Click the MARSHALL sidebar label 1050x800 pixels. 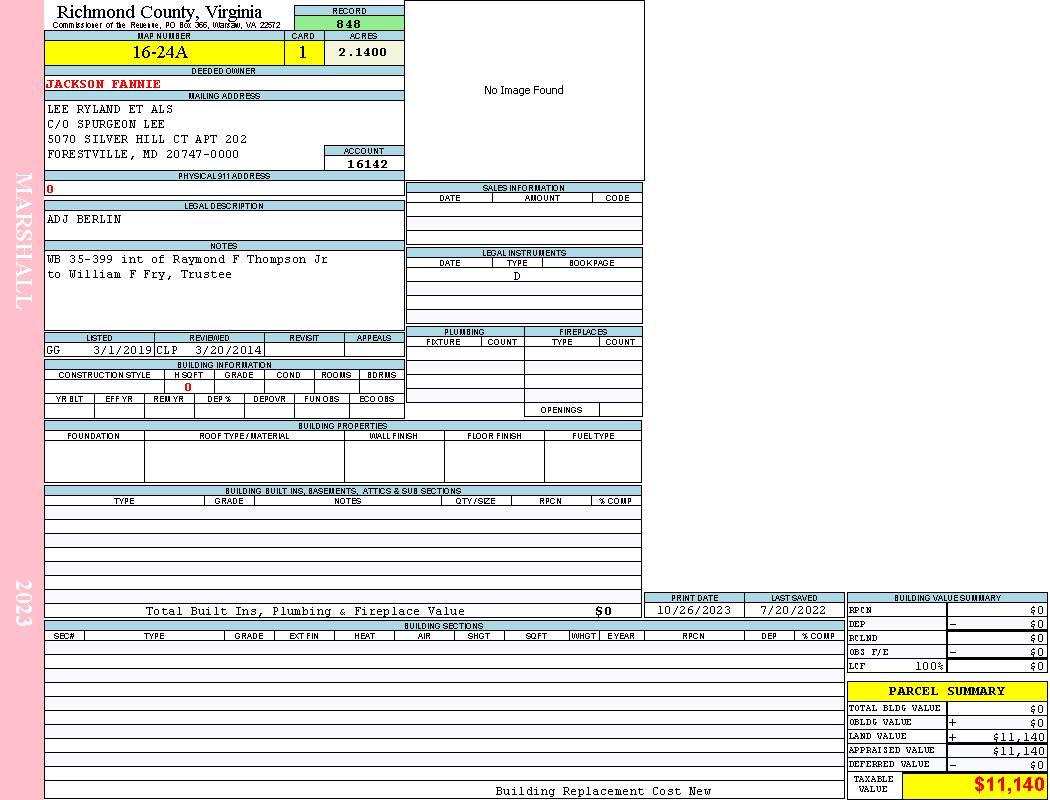(23, 241)
